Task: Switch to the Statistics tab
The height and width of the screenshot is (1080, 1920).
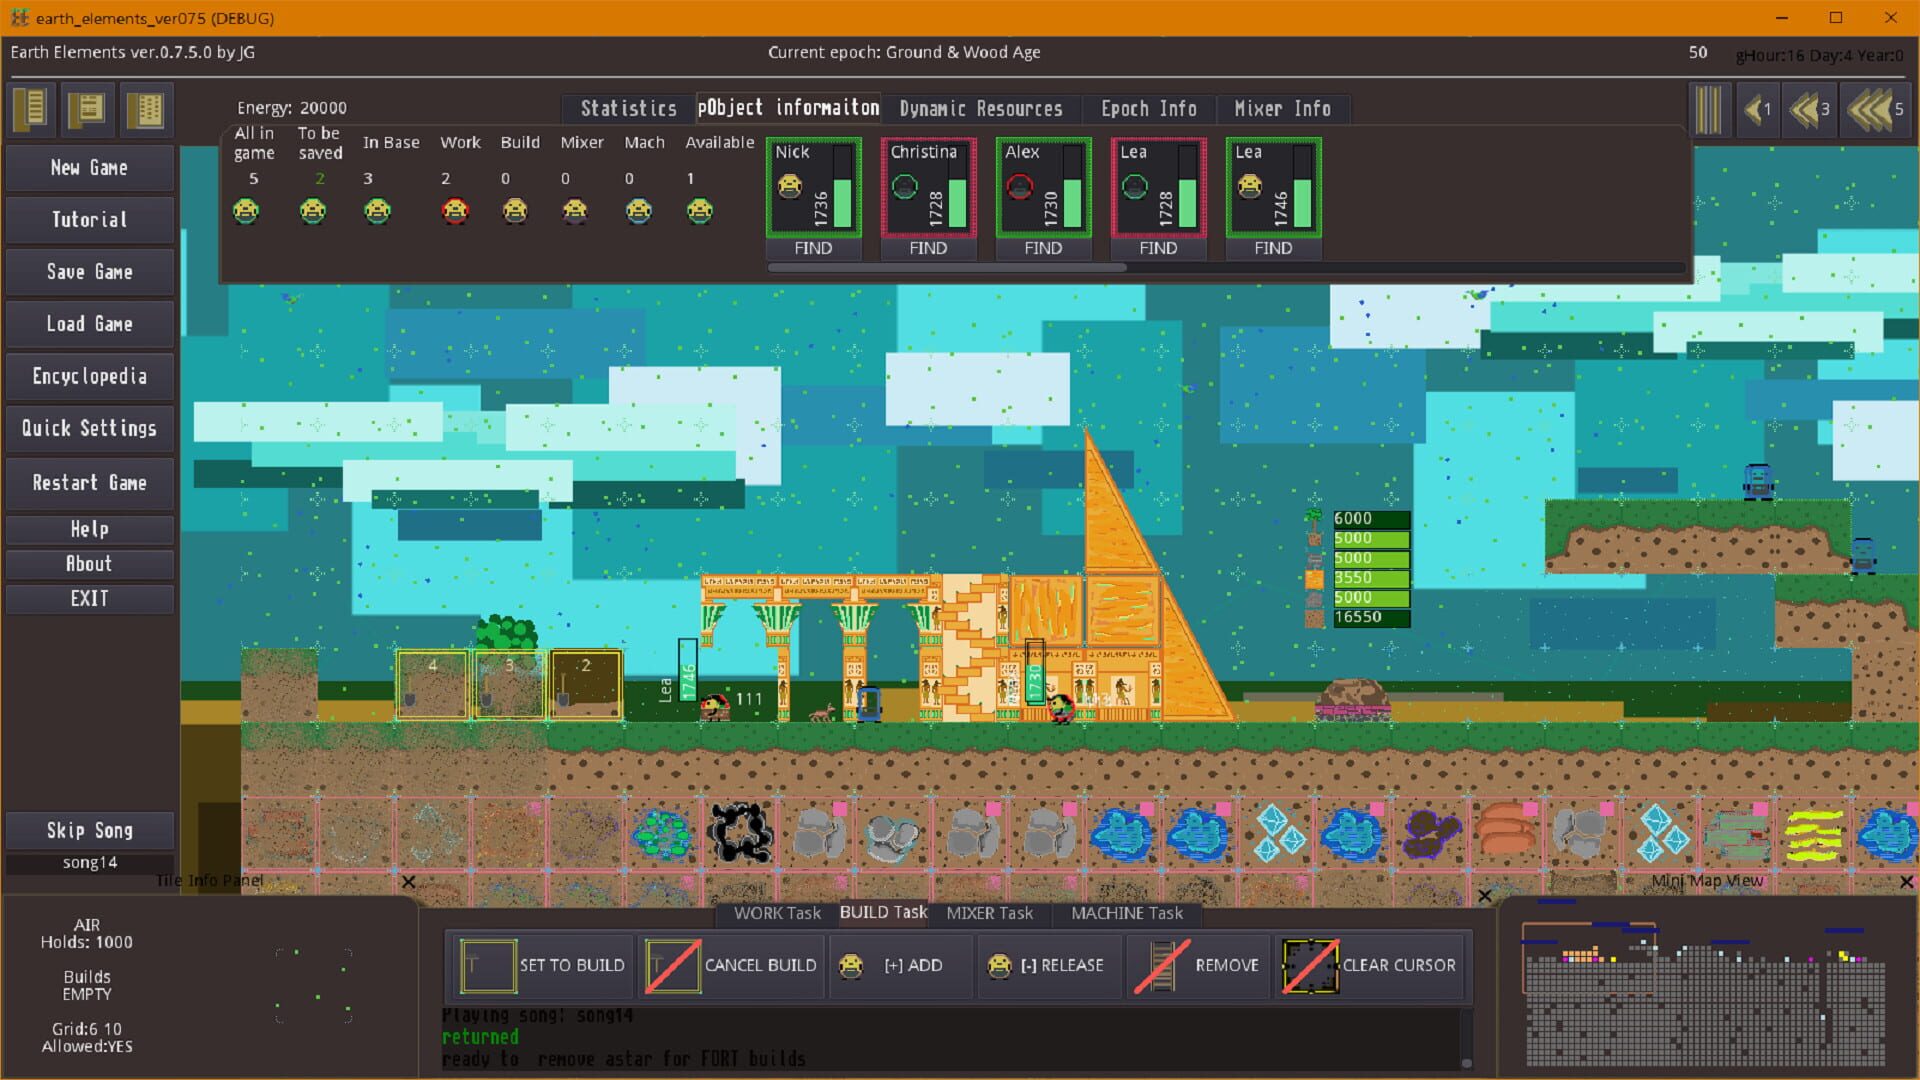Action: (627, 108)
